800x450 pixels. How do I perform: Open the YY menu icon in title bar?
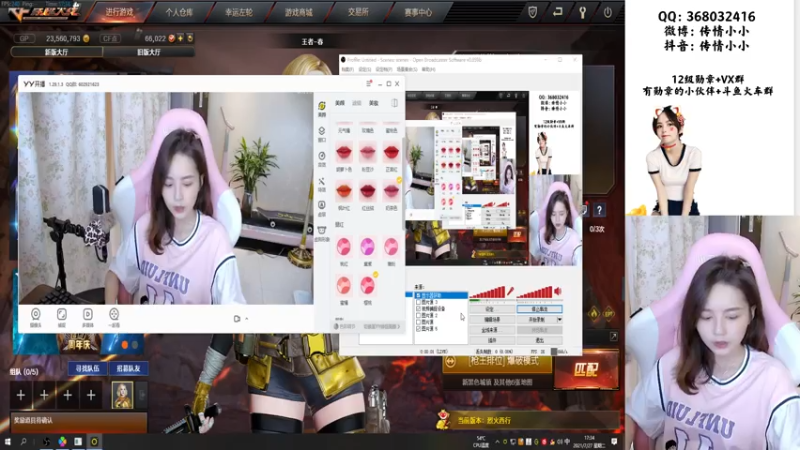(x=368, y=84)
